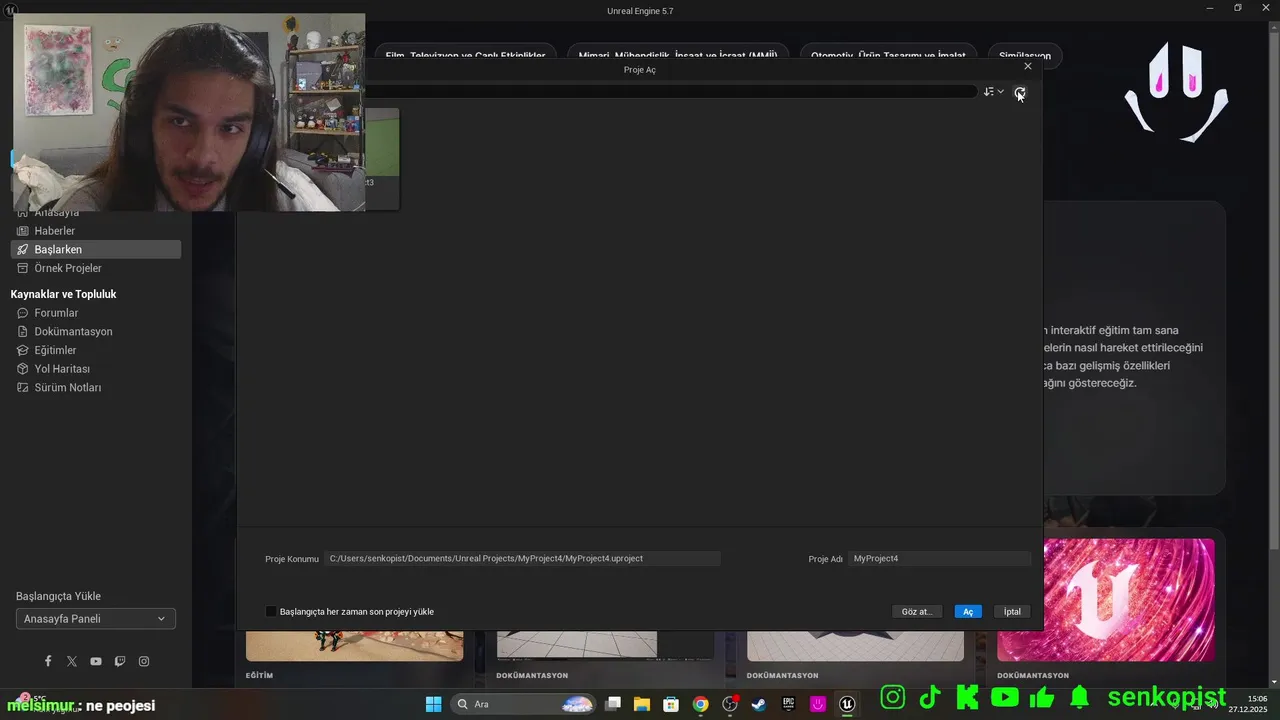Open Steam from the taskbar
This screenshot has height=720, width=1280.
[x=759, y=704]
